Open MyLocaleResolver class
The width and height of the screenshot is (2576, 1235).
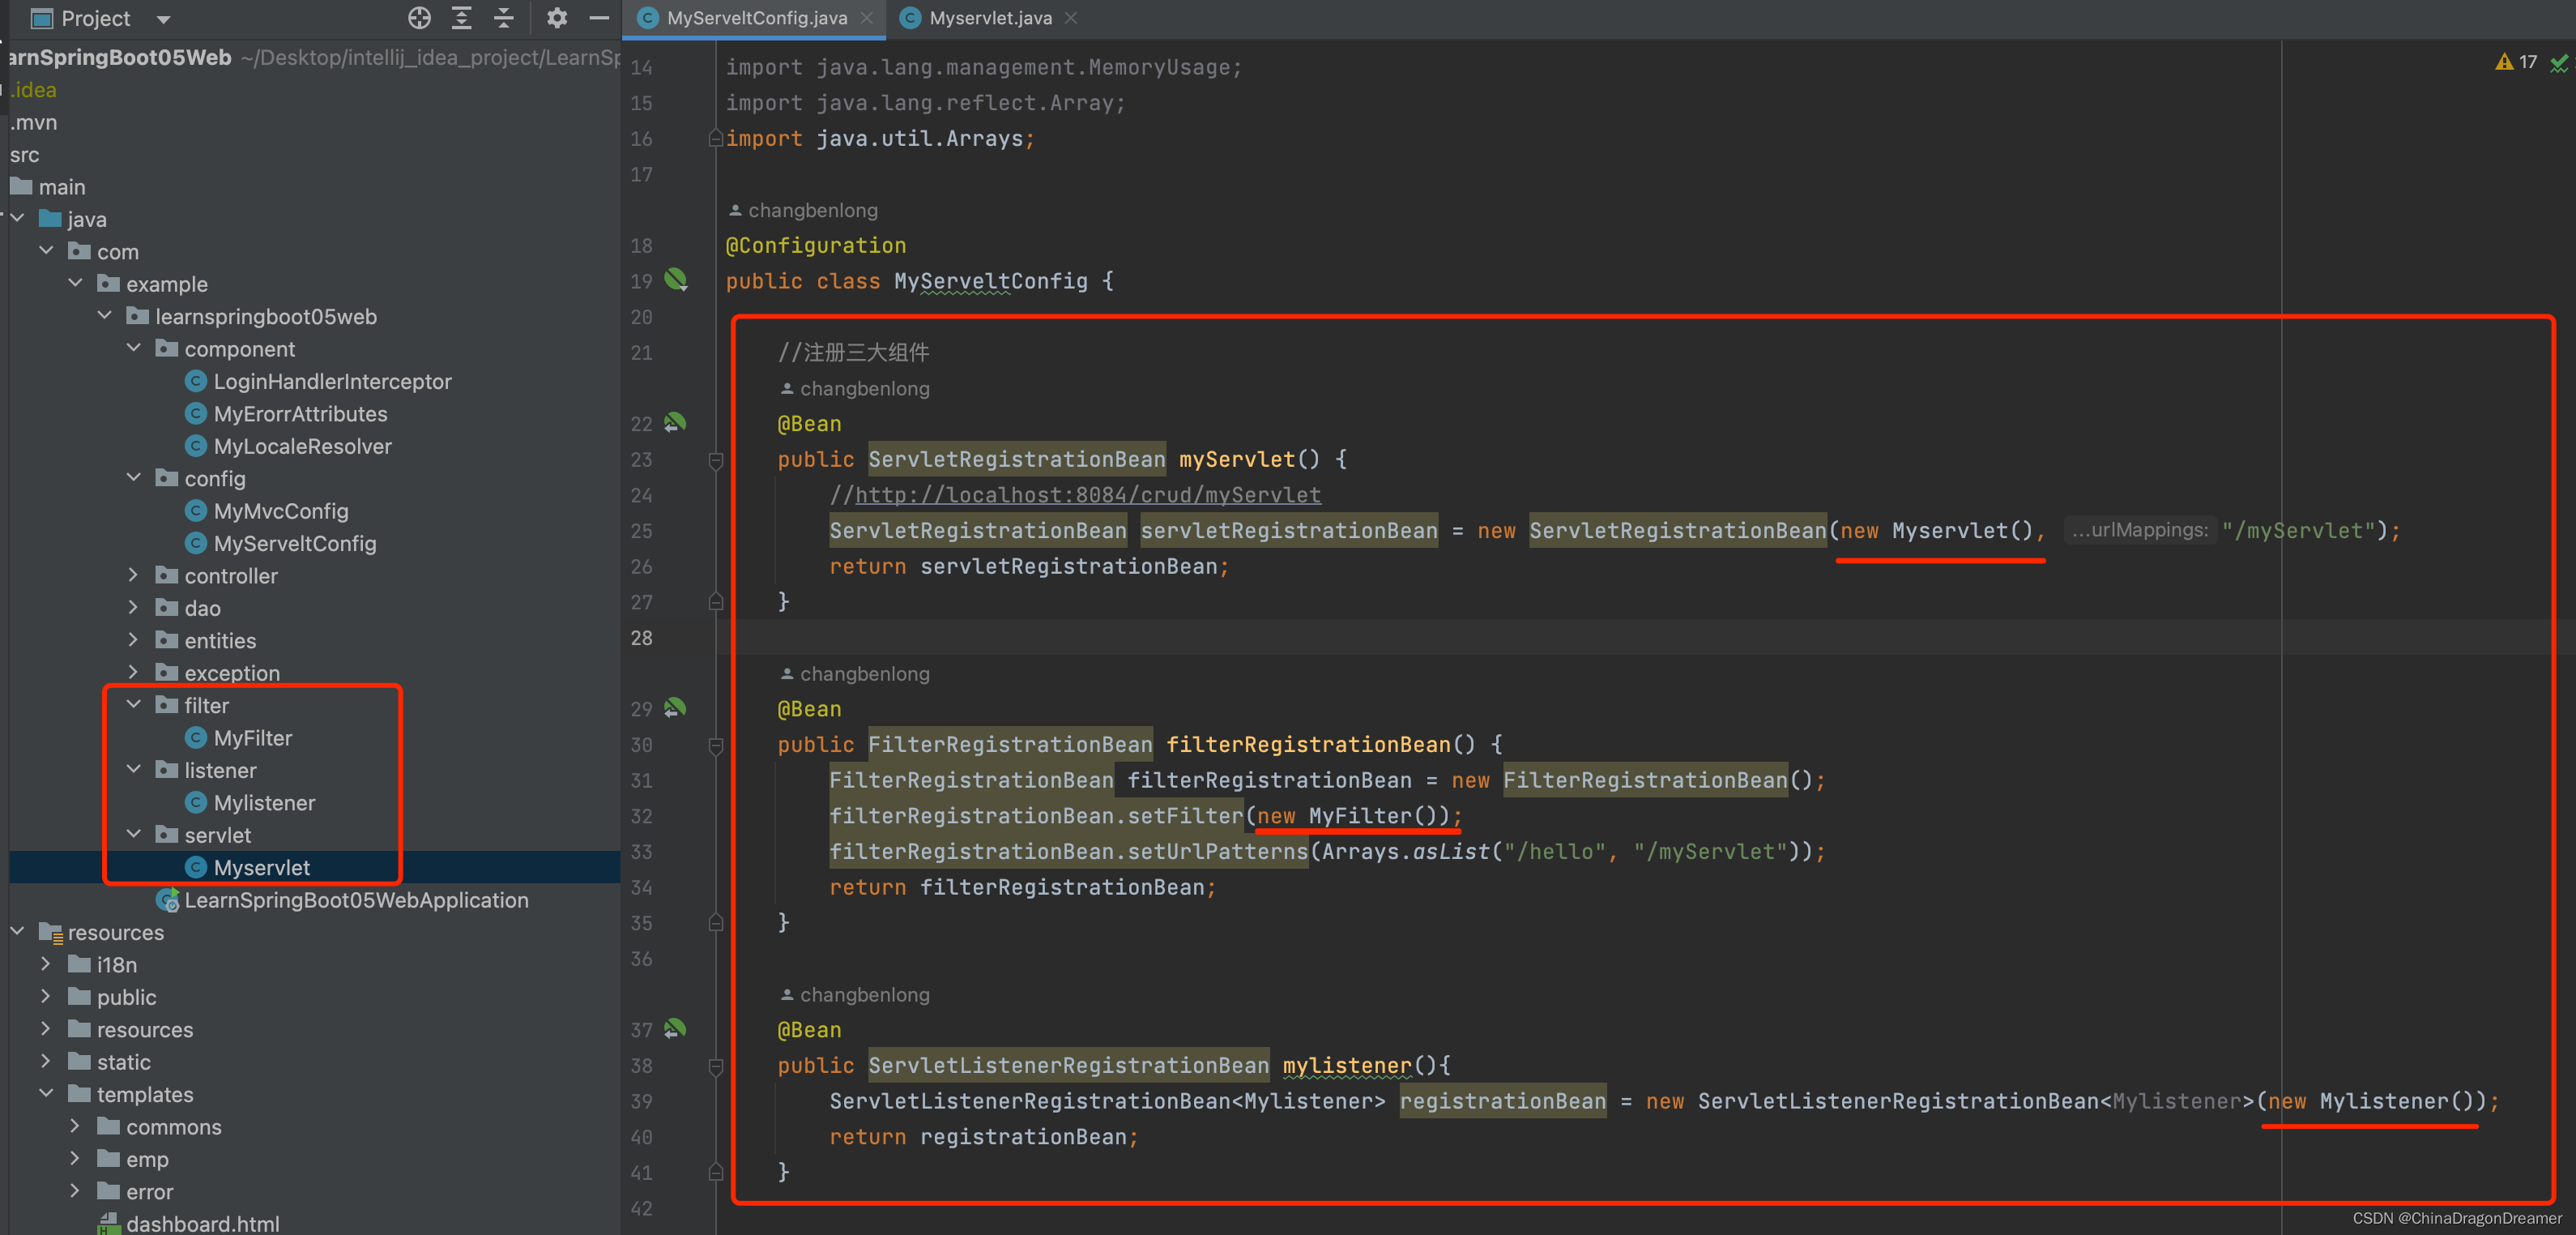click(302, 446)
